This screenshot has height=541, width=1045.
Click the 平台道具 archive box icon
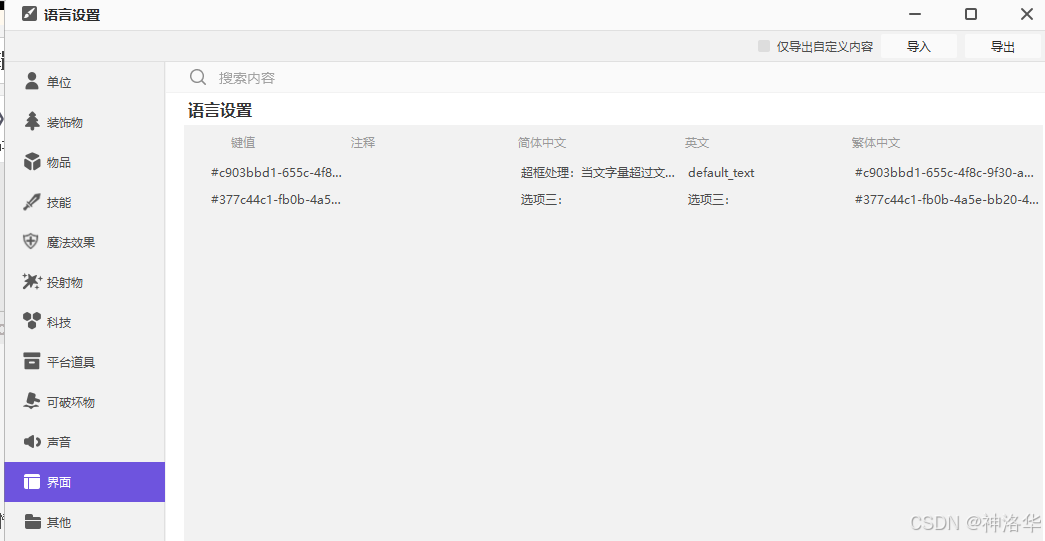tap(31, 361)
